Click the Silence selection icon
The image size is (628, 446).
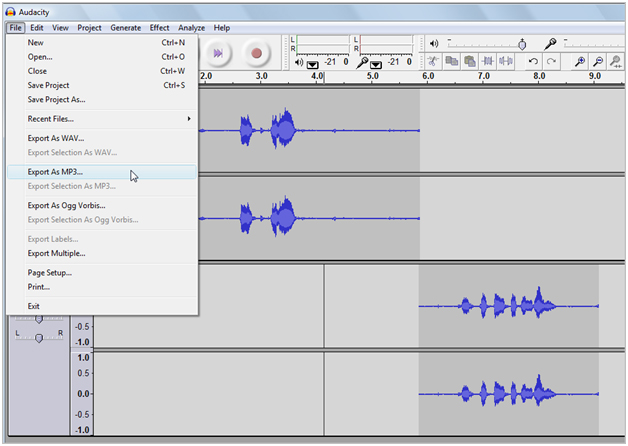(506, 61)
